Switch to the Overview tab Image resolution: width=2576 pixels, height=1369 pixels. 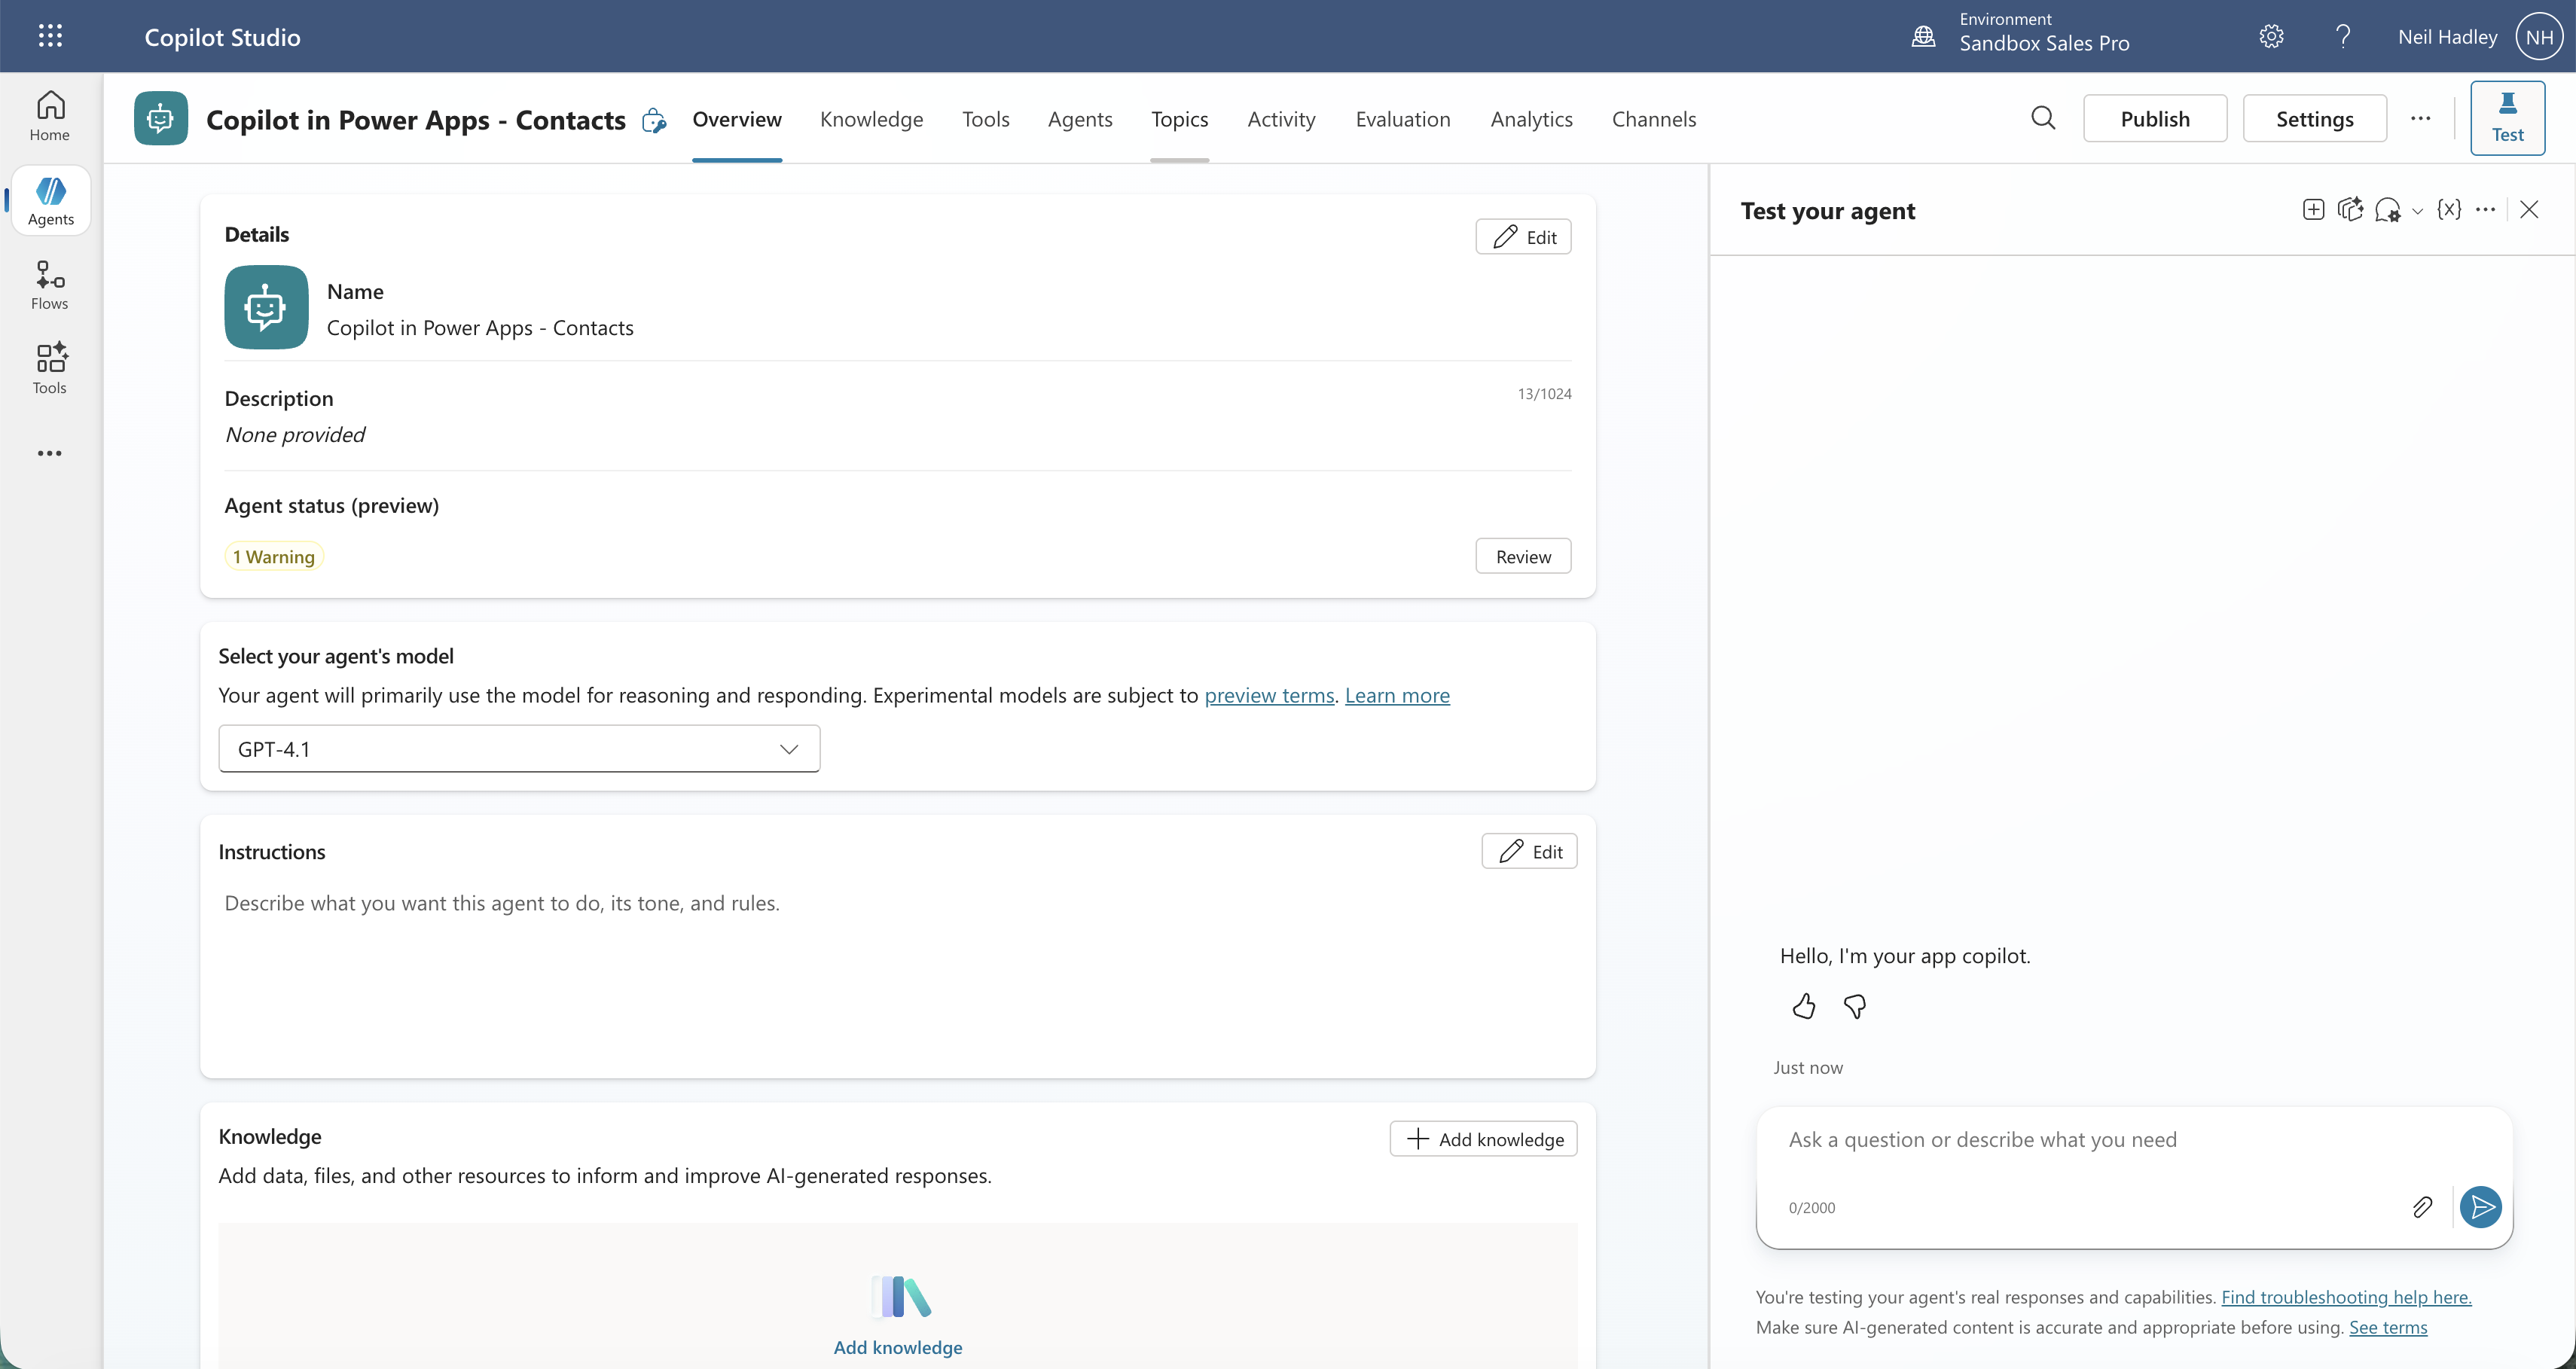tap(737, 119)
